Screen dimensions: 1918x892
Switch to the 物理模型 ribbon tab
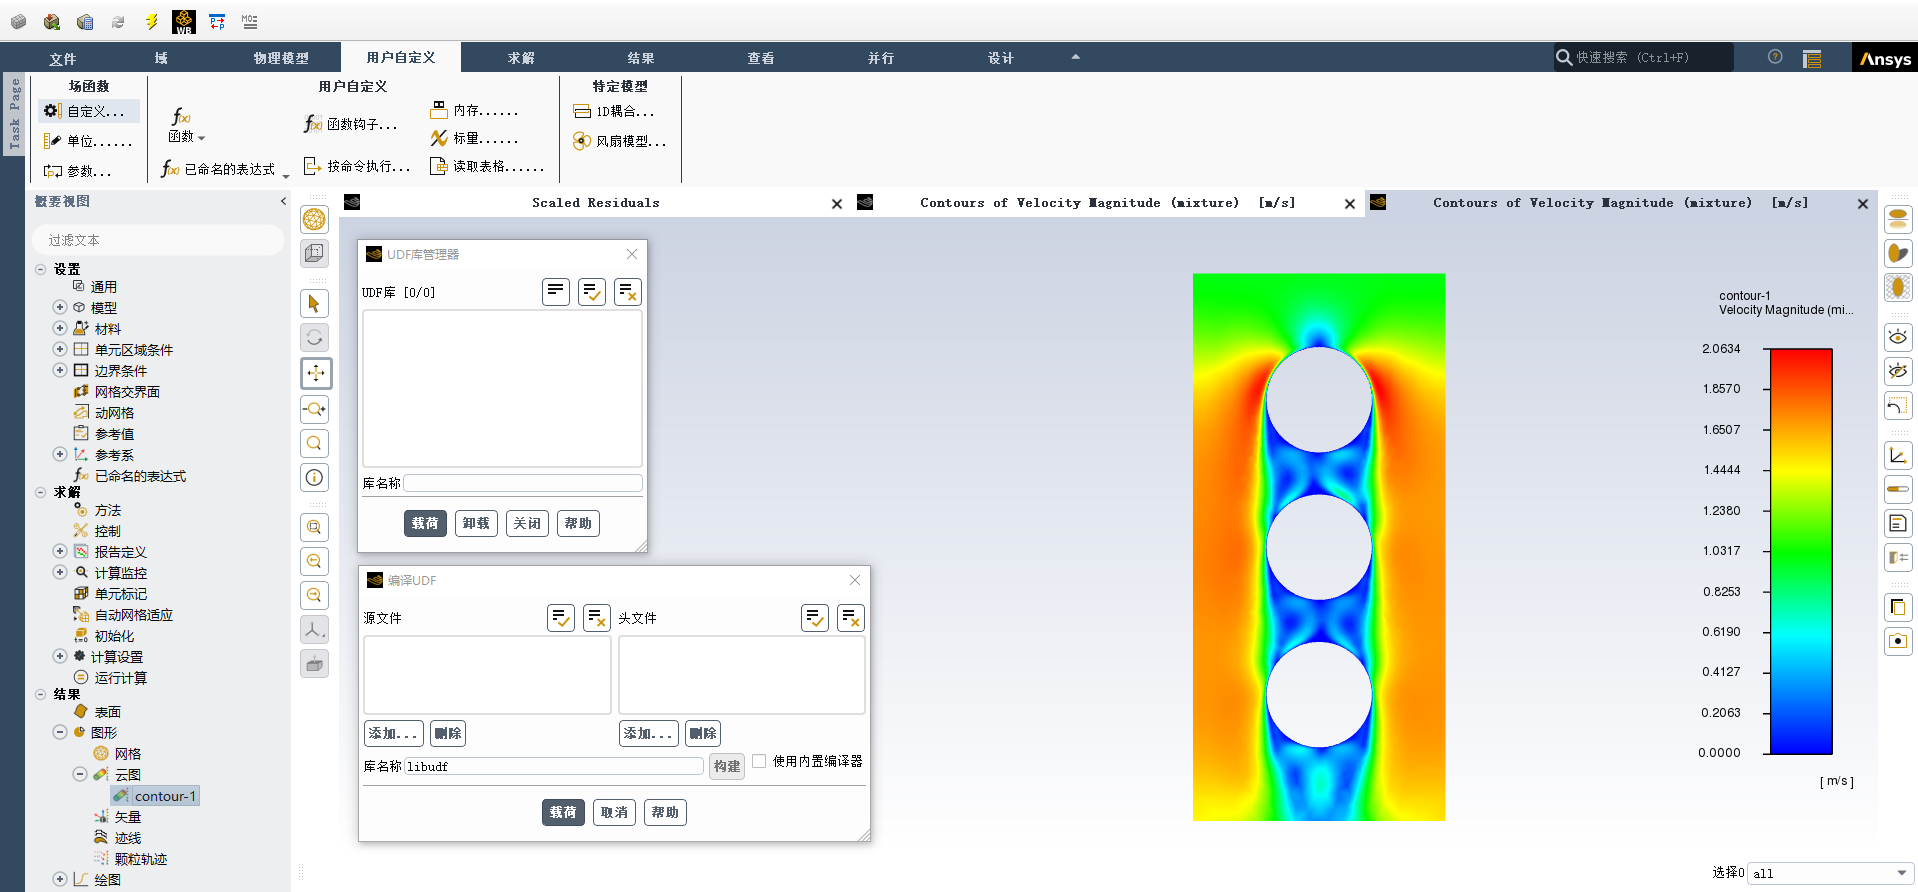281,58
